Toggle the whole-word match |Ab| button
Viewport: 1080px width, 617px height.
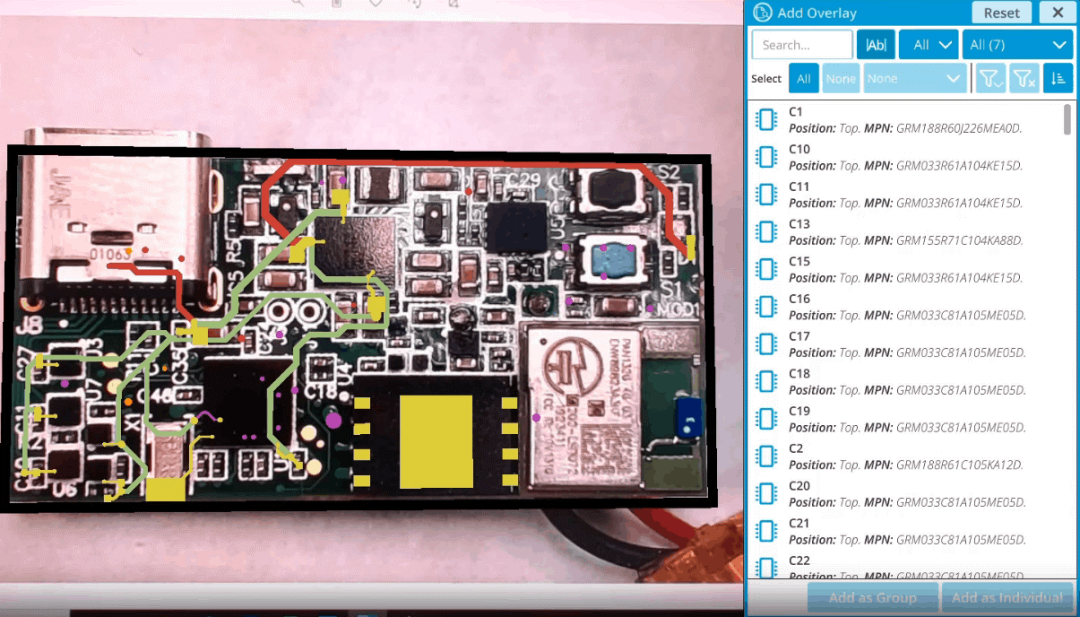[x=876, y=45]
